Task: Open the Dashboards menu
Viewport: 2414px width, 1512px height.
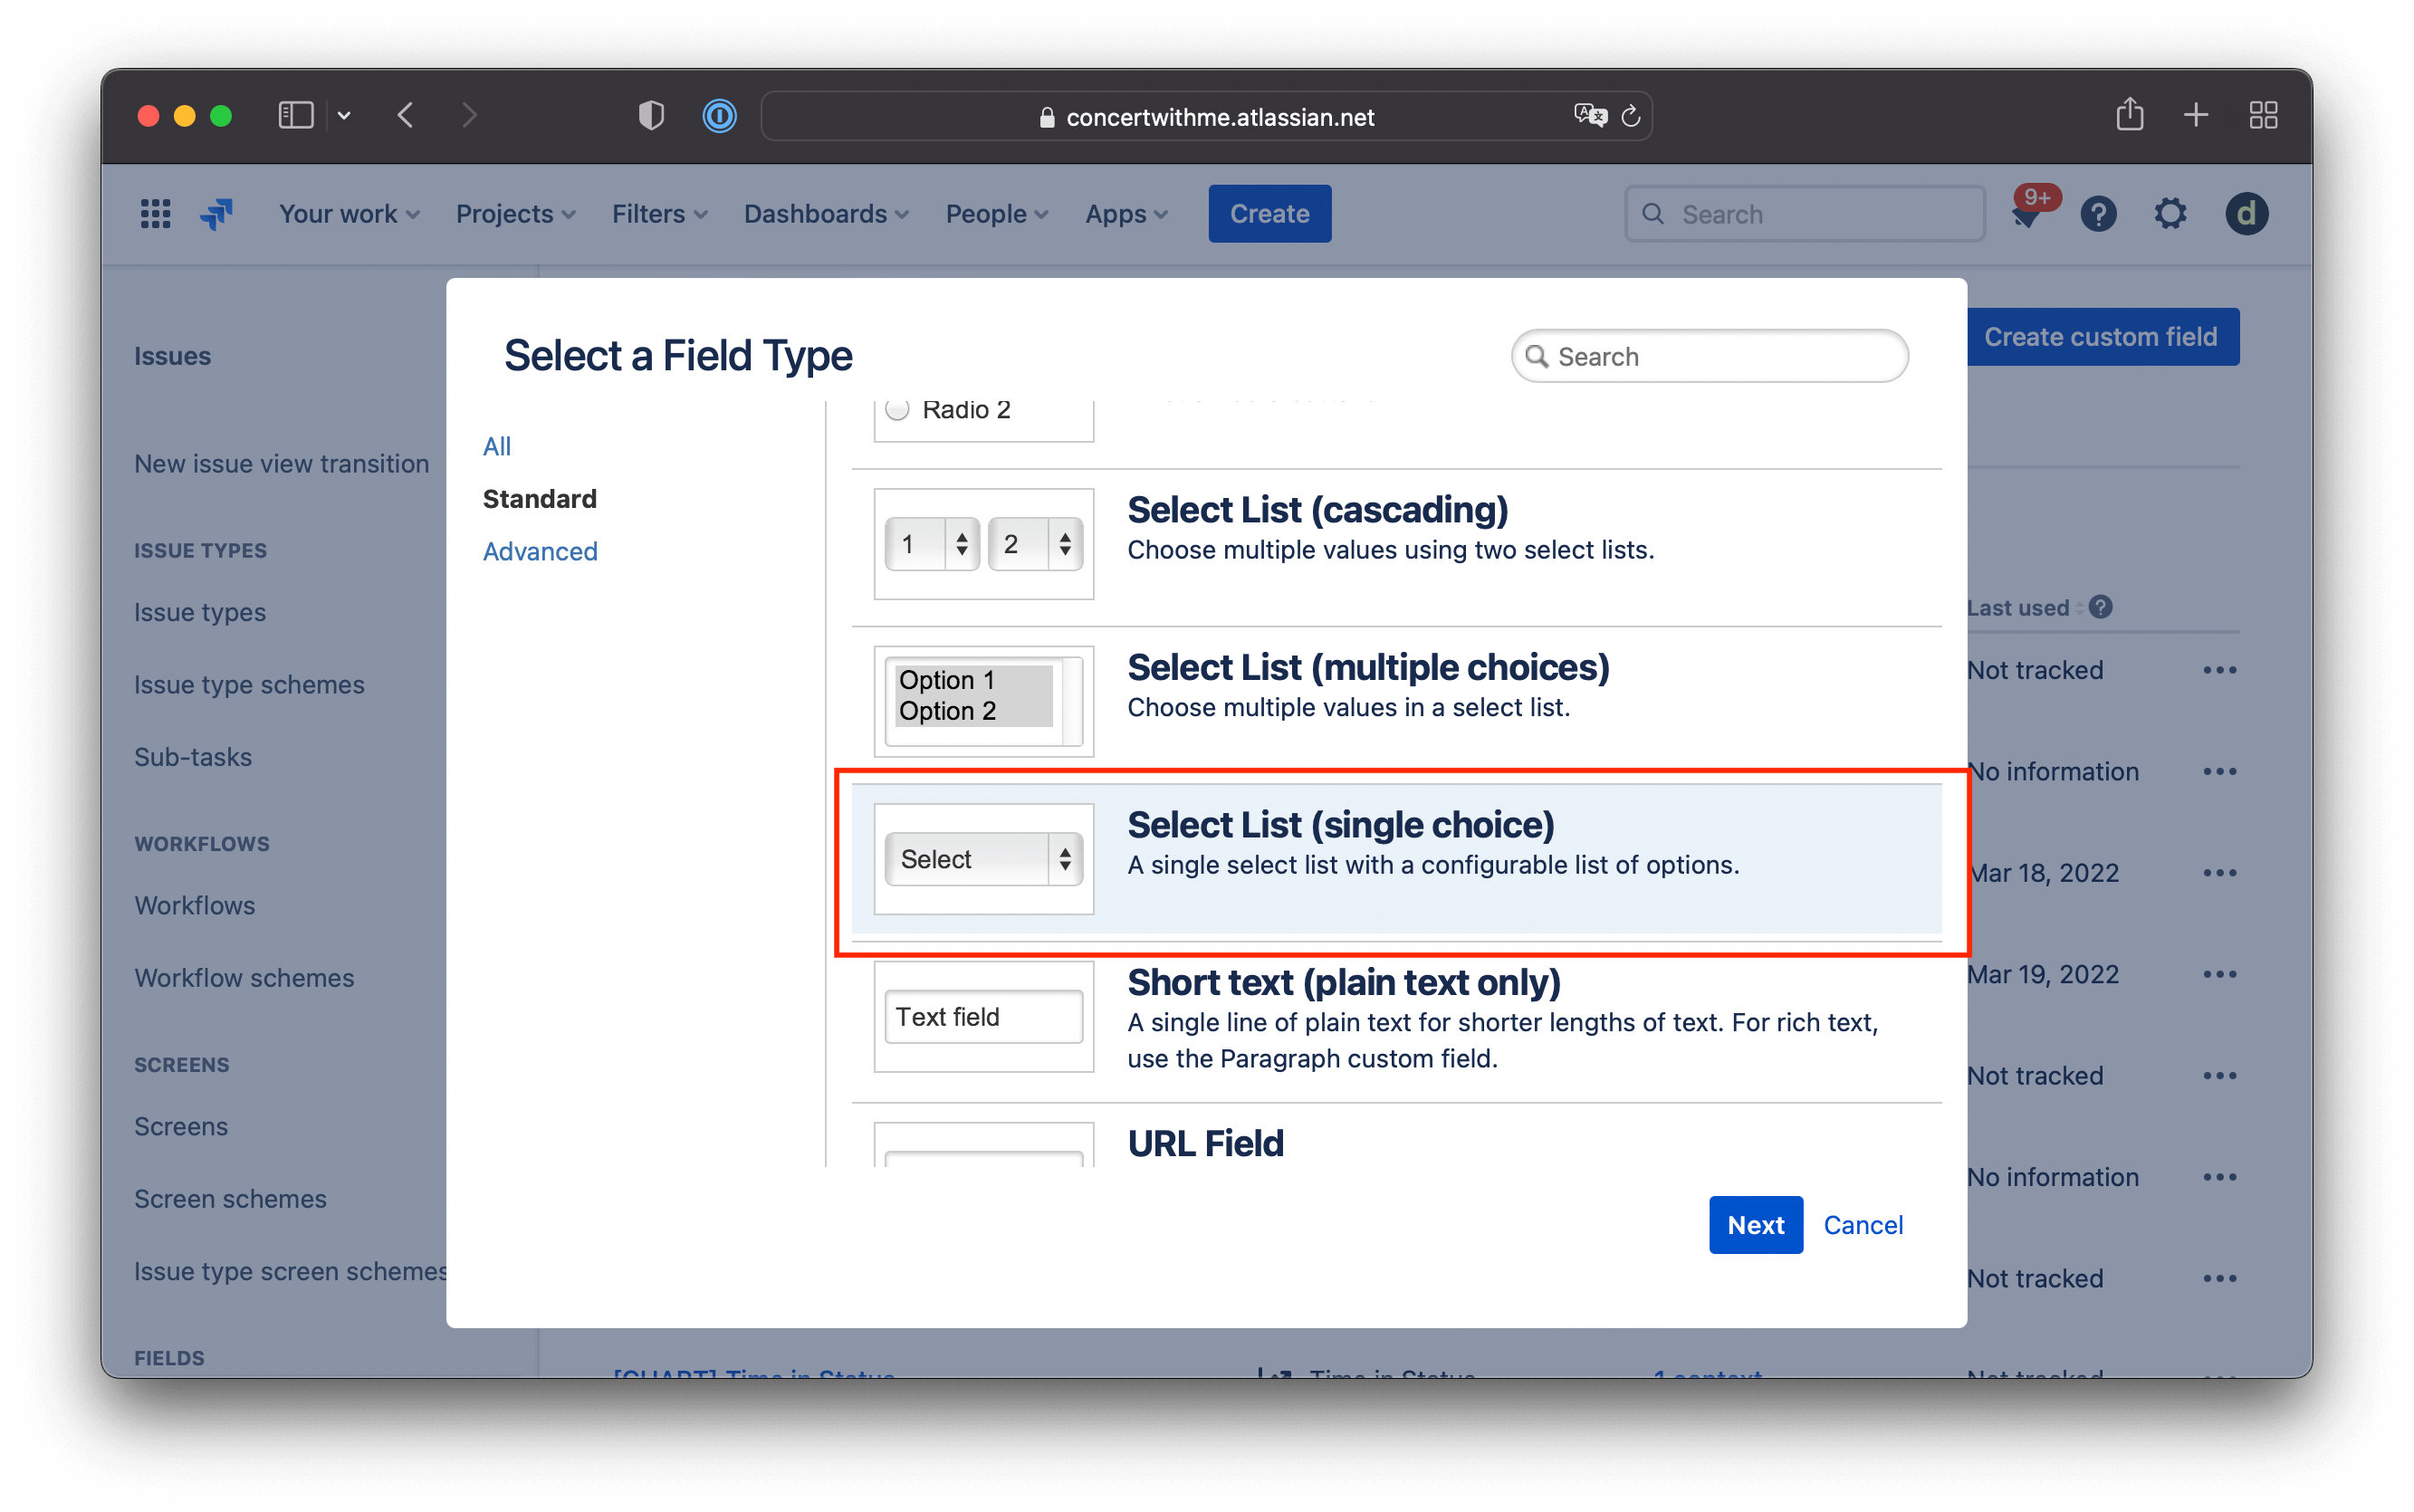Action: (825, 213)
